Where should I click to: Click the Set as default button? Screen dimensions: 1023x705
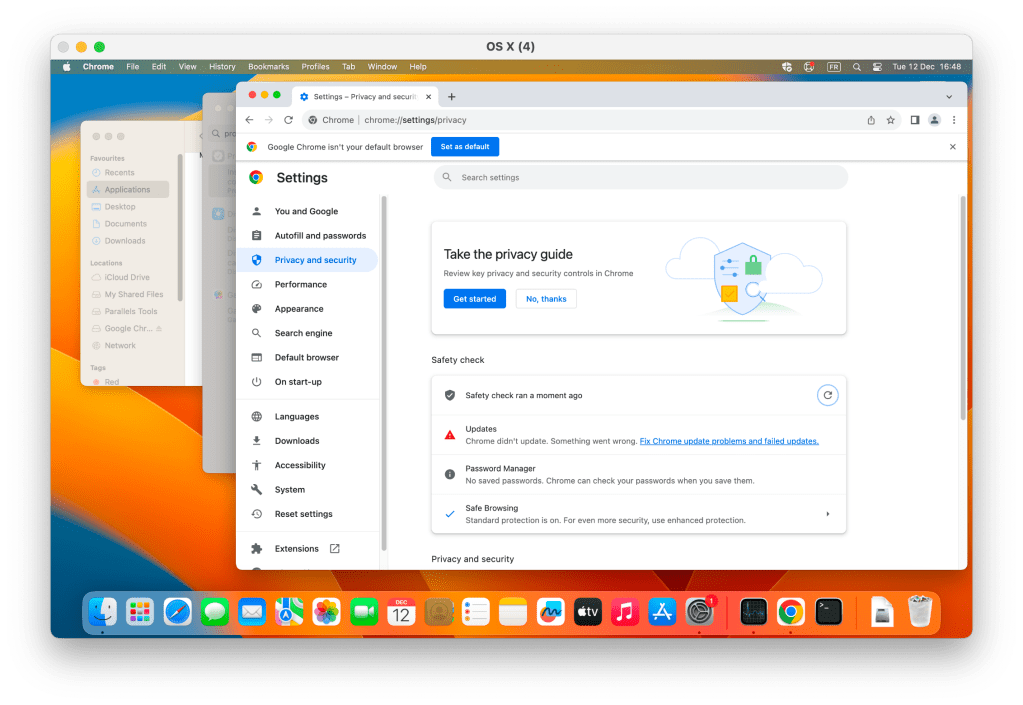(465, 147)
